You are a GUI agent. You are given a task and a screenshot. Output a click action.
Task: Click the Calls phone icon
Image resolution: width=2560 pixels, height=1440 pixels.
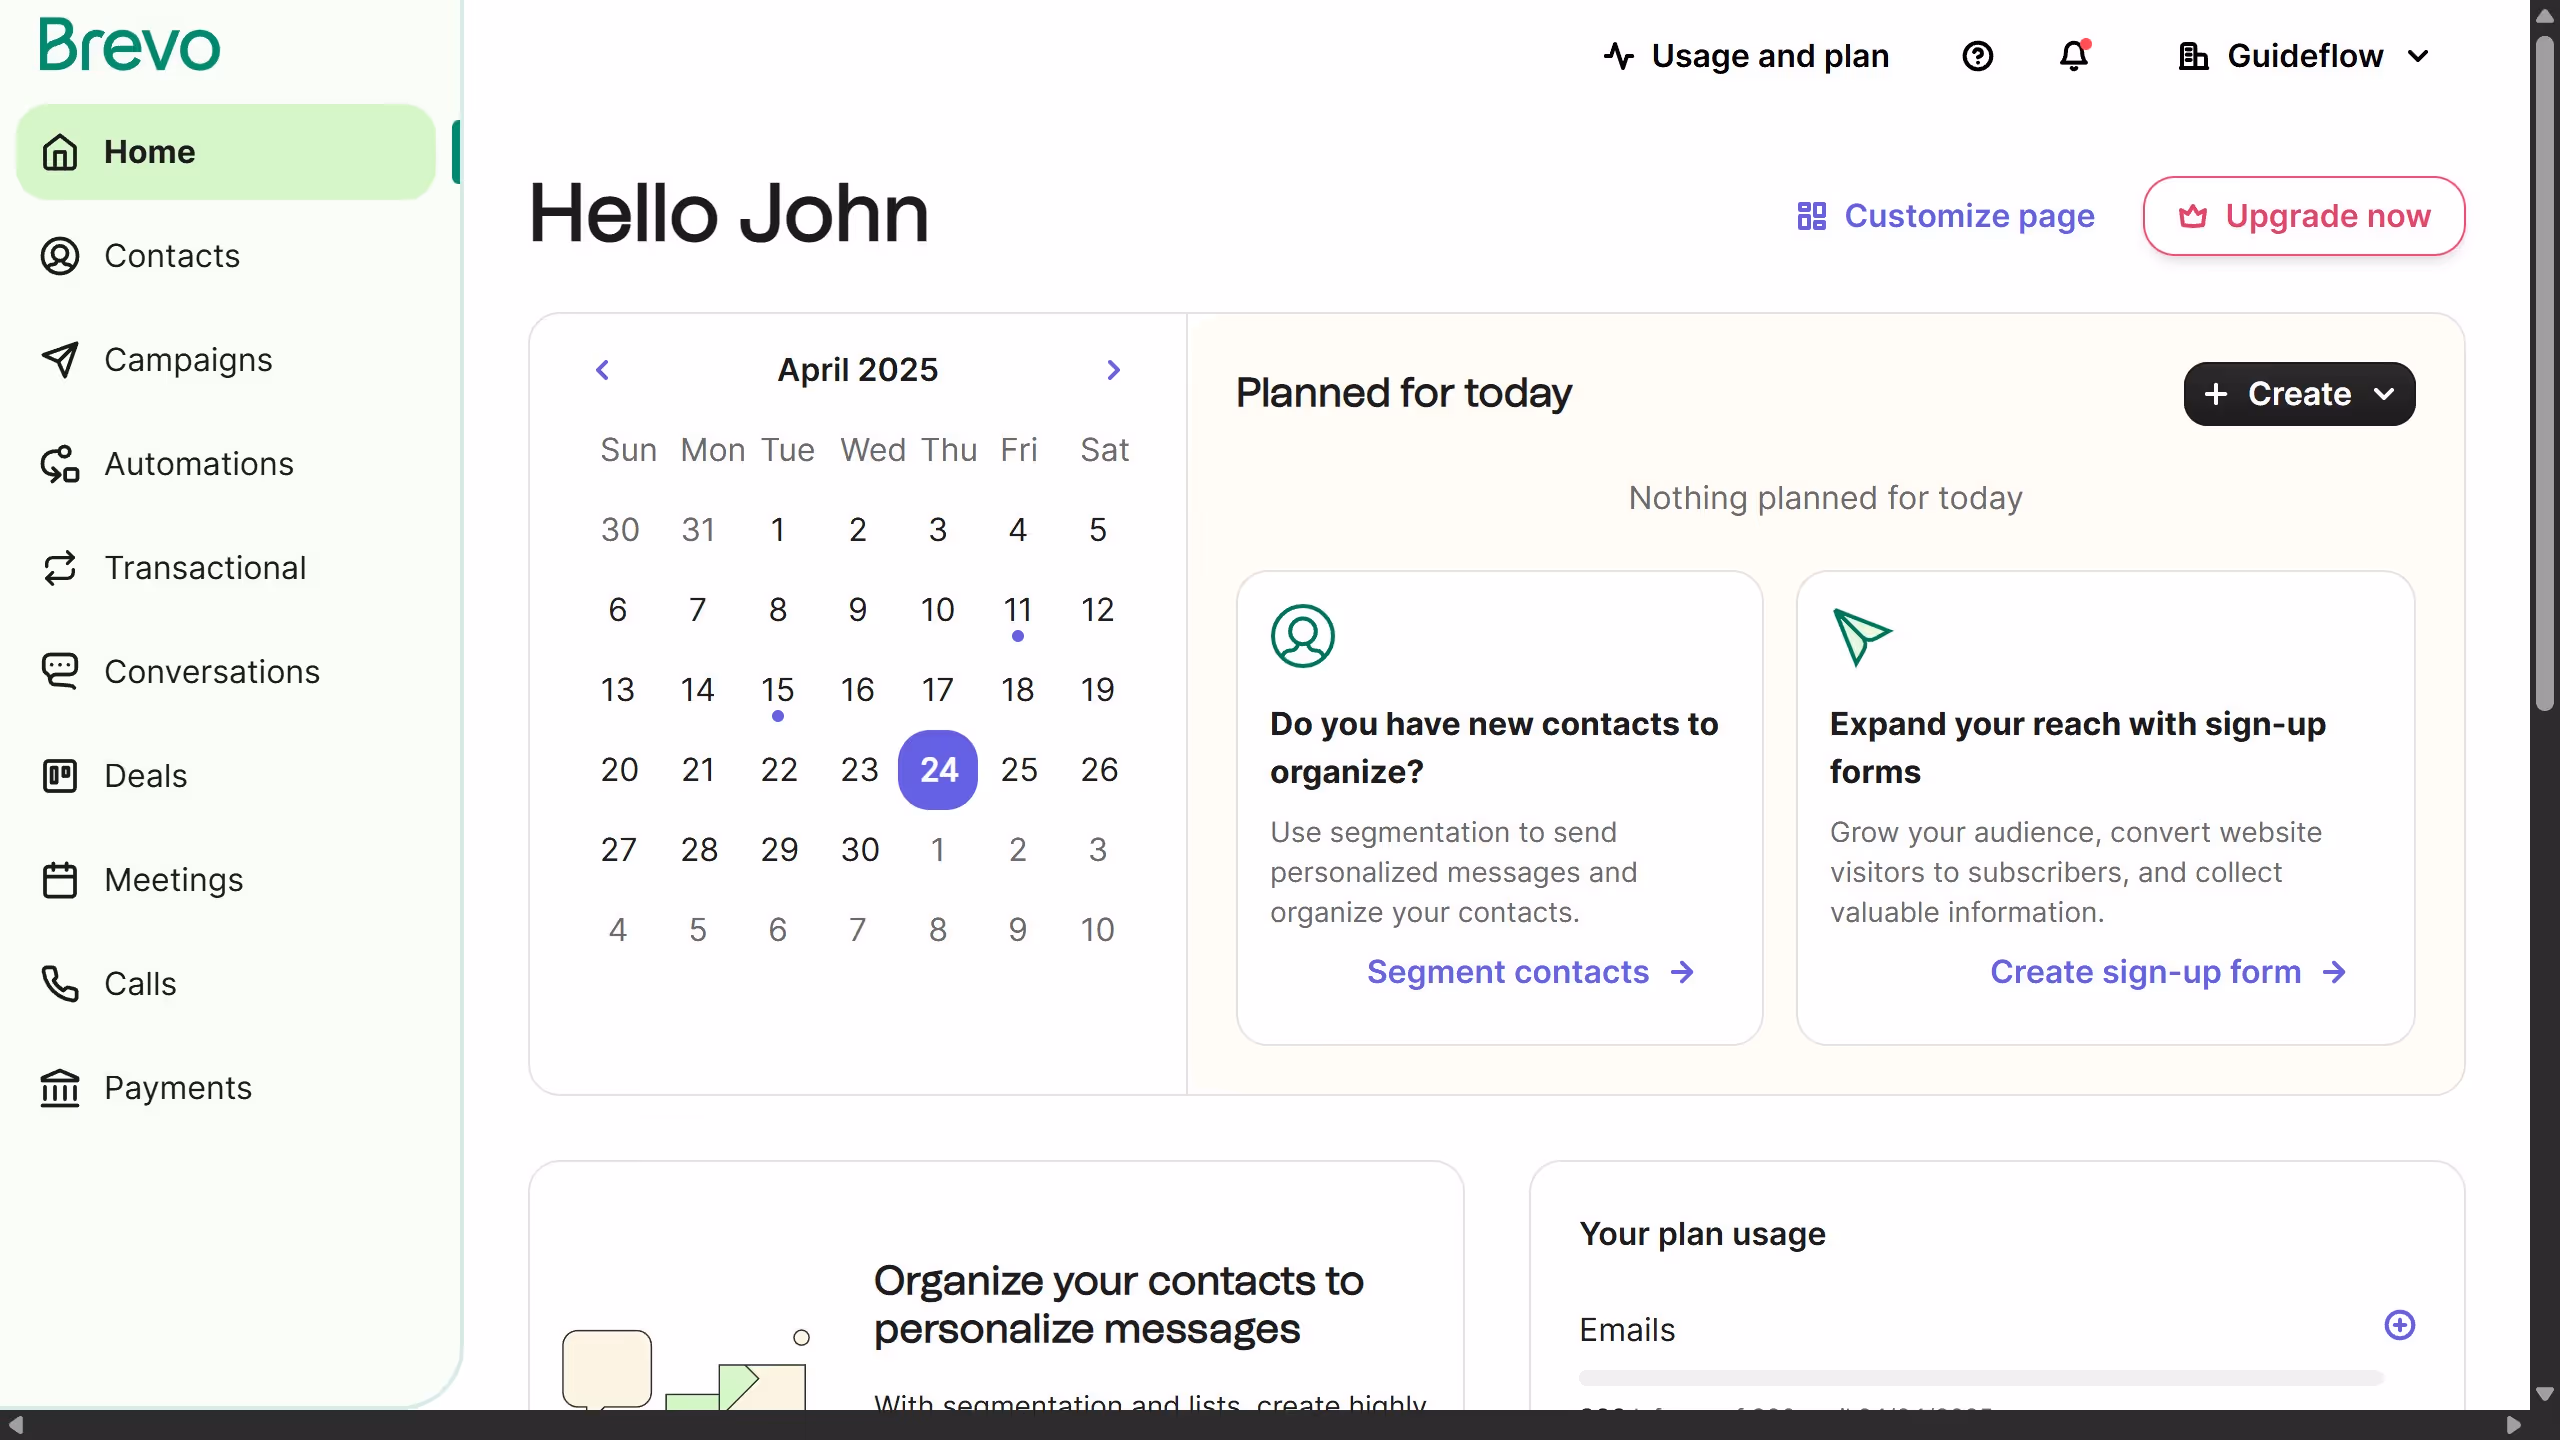[60, 983]
